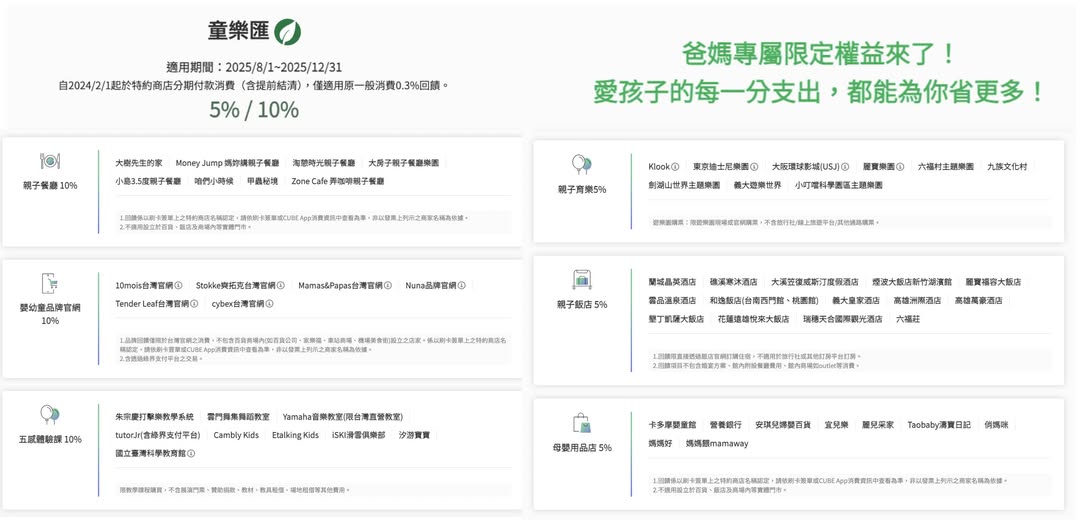This screenshot has height=527, width=1080.
Task: Choose the Taobaby淘寶日記 merchant tag
Action: pos(938,425)
